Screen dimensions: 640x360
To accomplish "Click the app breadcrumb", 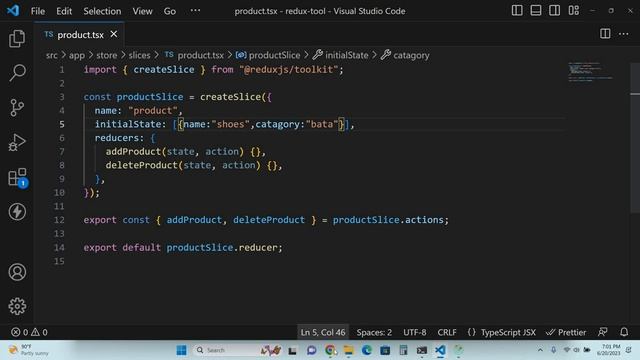I will coord(76,55).
